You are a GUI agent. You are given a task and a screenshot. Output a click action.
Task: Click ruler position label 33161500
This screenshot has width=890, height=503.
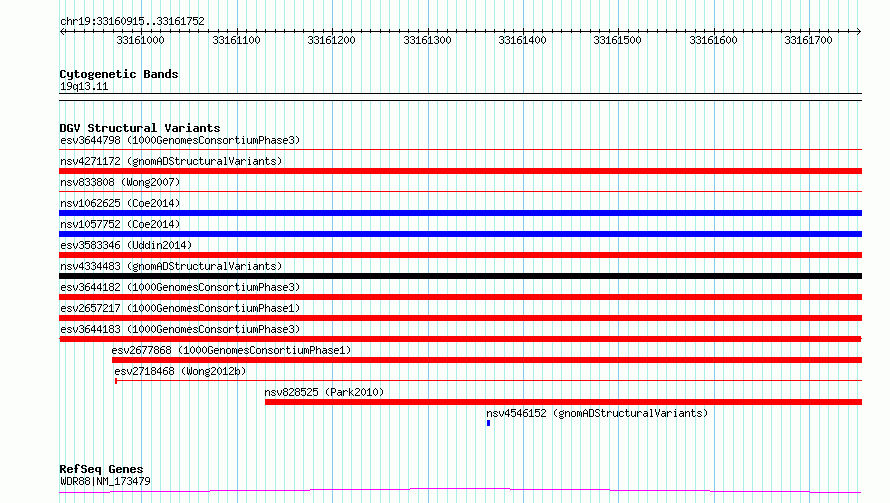pyautogui.click(x=618, y=40)
